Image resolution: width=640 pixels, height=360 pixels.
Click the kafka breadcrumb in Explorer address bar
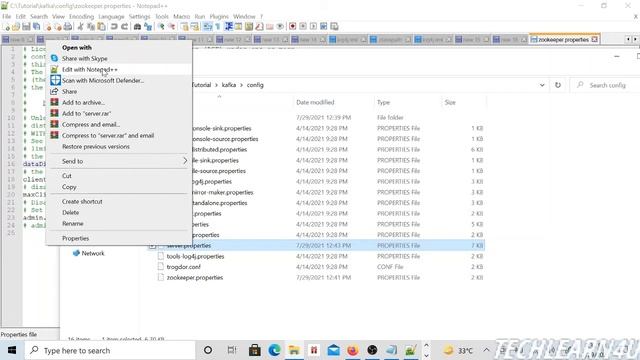coord(229,85)
